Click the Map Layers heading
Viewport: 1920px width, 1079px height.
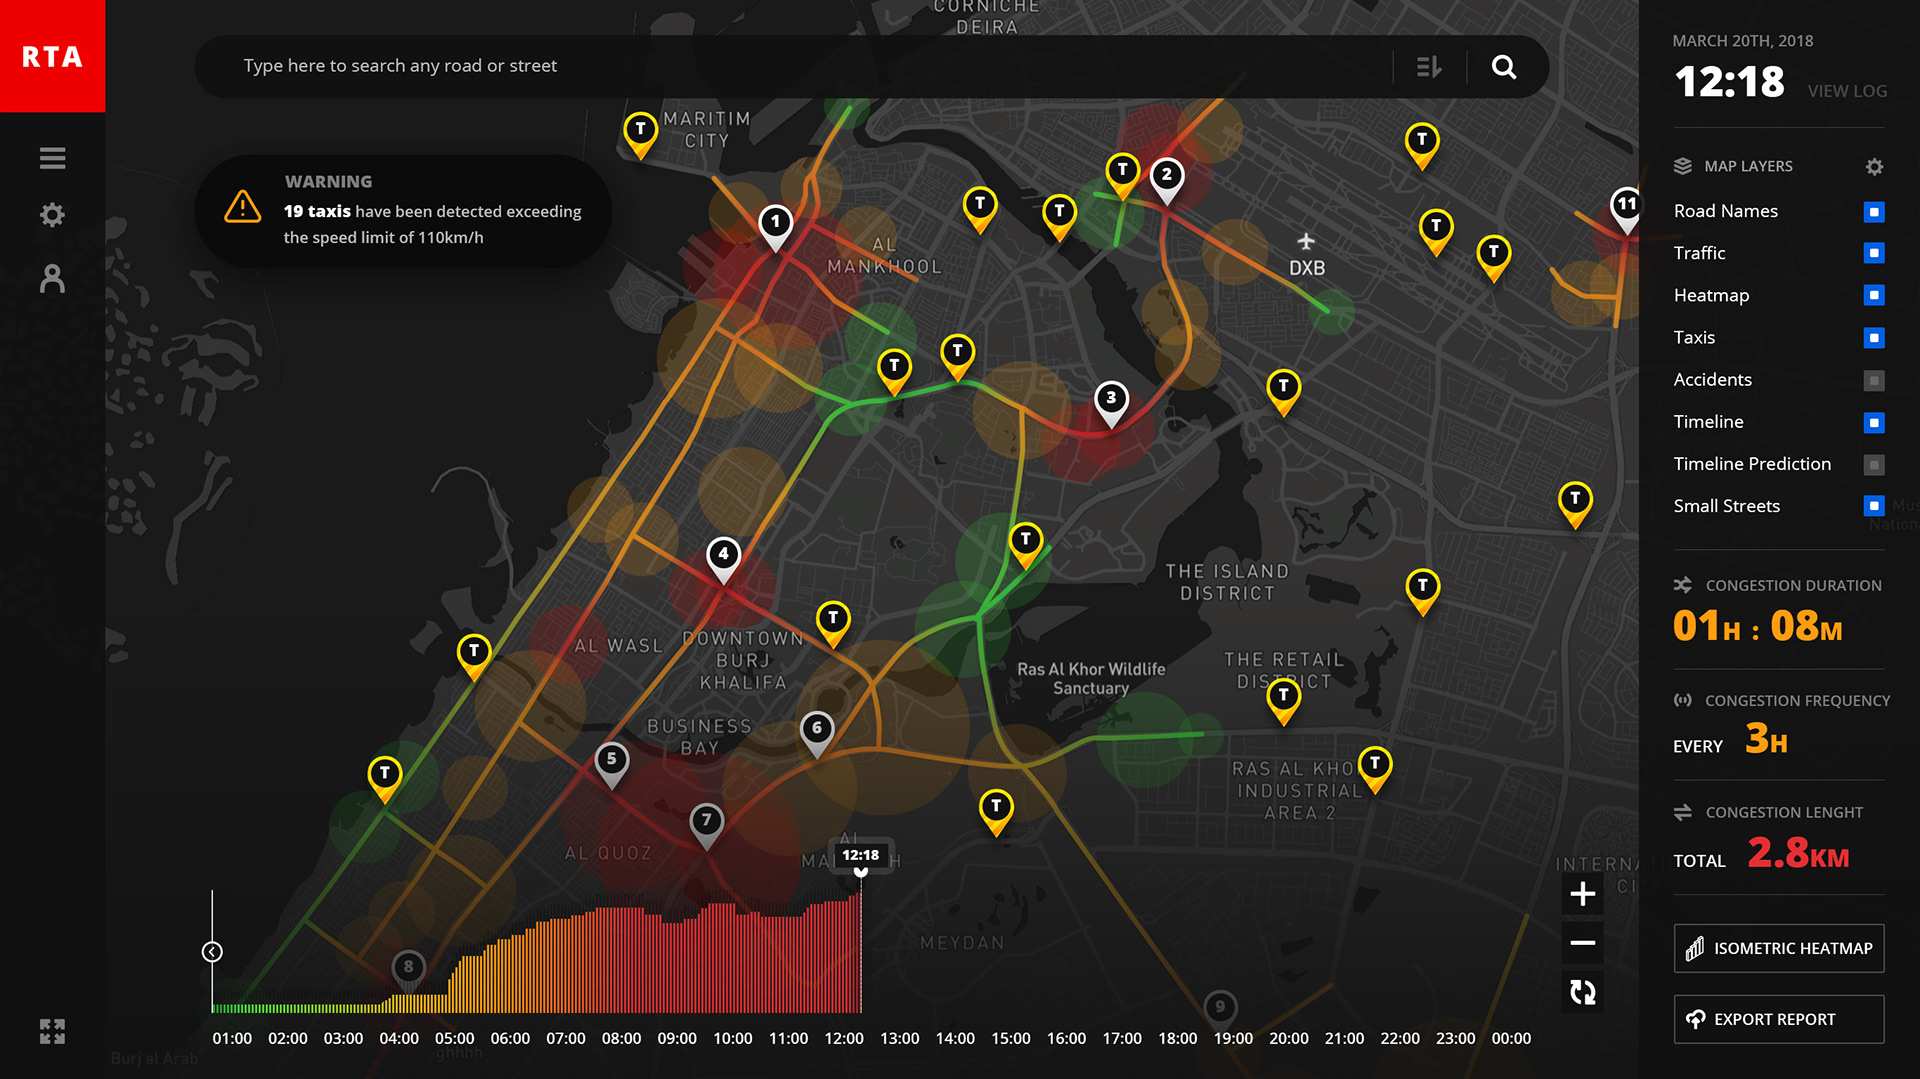1748,166
